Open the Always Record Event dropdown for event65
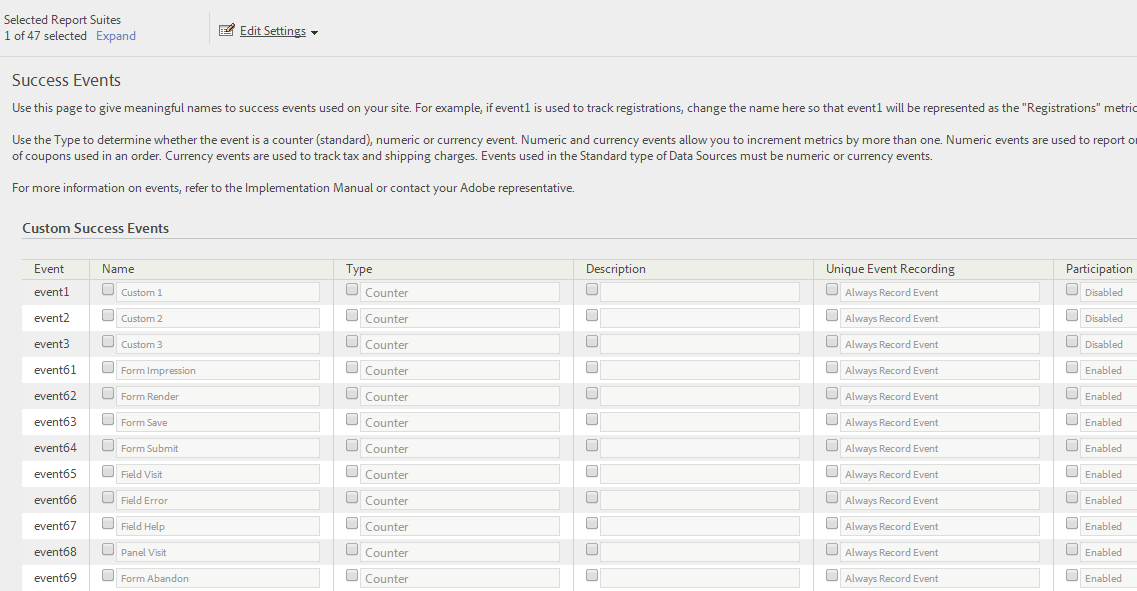 tap(940, 473)
